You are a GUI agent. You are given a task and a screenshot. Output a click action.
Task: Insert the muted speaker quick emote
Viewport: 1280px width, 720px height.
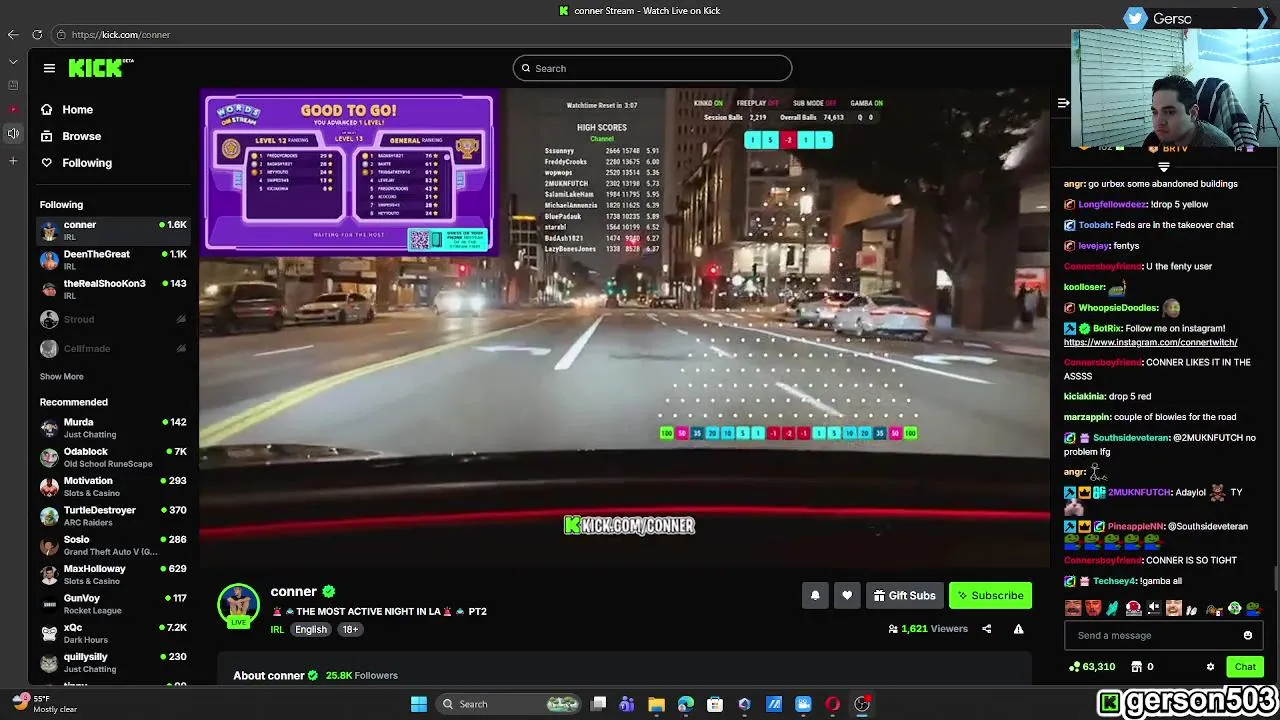coord(1153,608)
